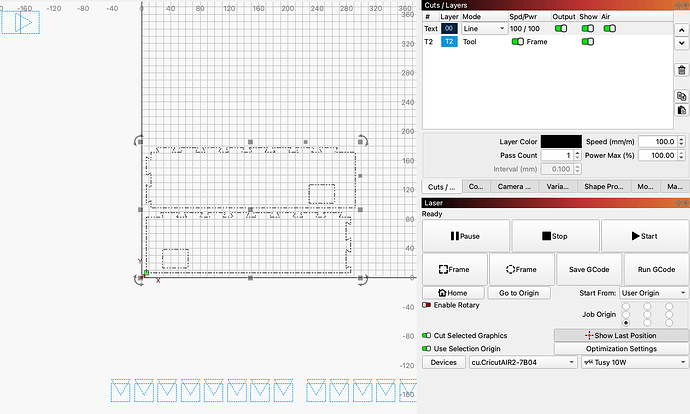Enable the Rotary switch

tap(426, 305)
